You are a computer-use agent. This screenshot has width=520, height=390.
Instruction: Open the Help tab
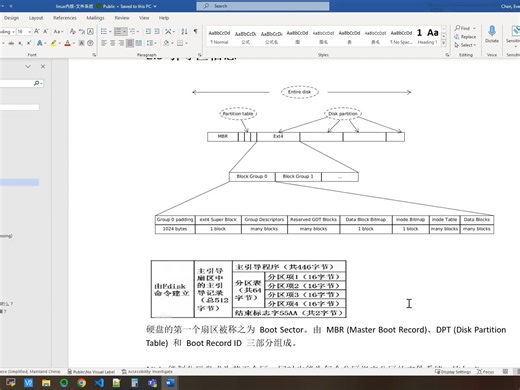point(164,18)
